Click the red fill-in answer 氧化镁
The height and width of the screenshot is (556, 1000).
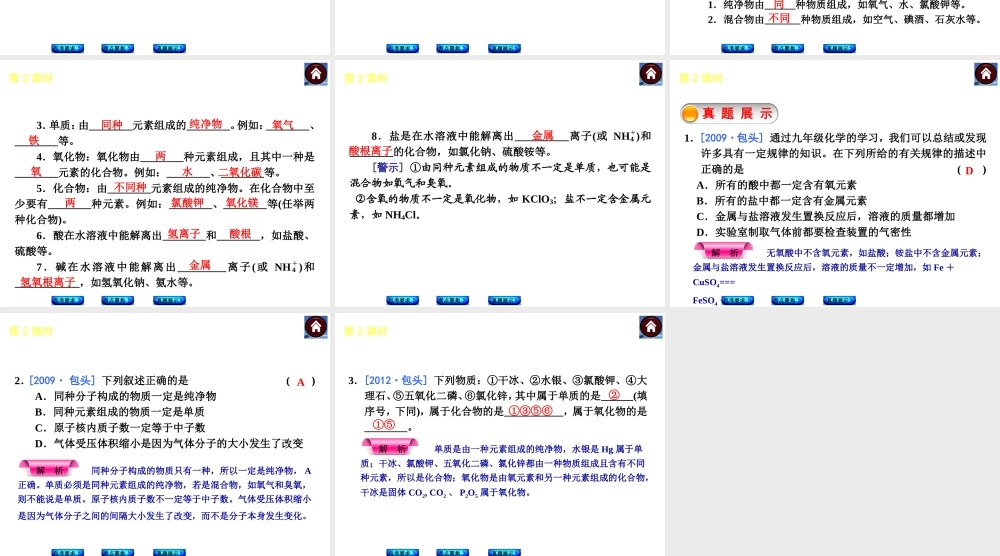pyautogui.click(x=242, y=203)
